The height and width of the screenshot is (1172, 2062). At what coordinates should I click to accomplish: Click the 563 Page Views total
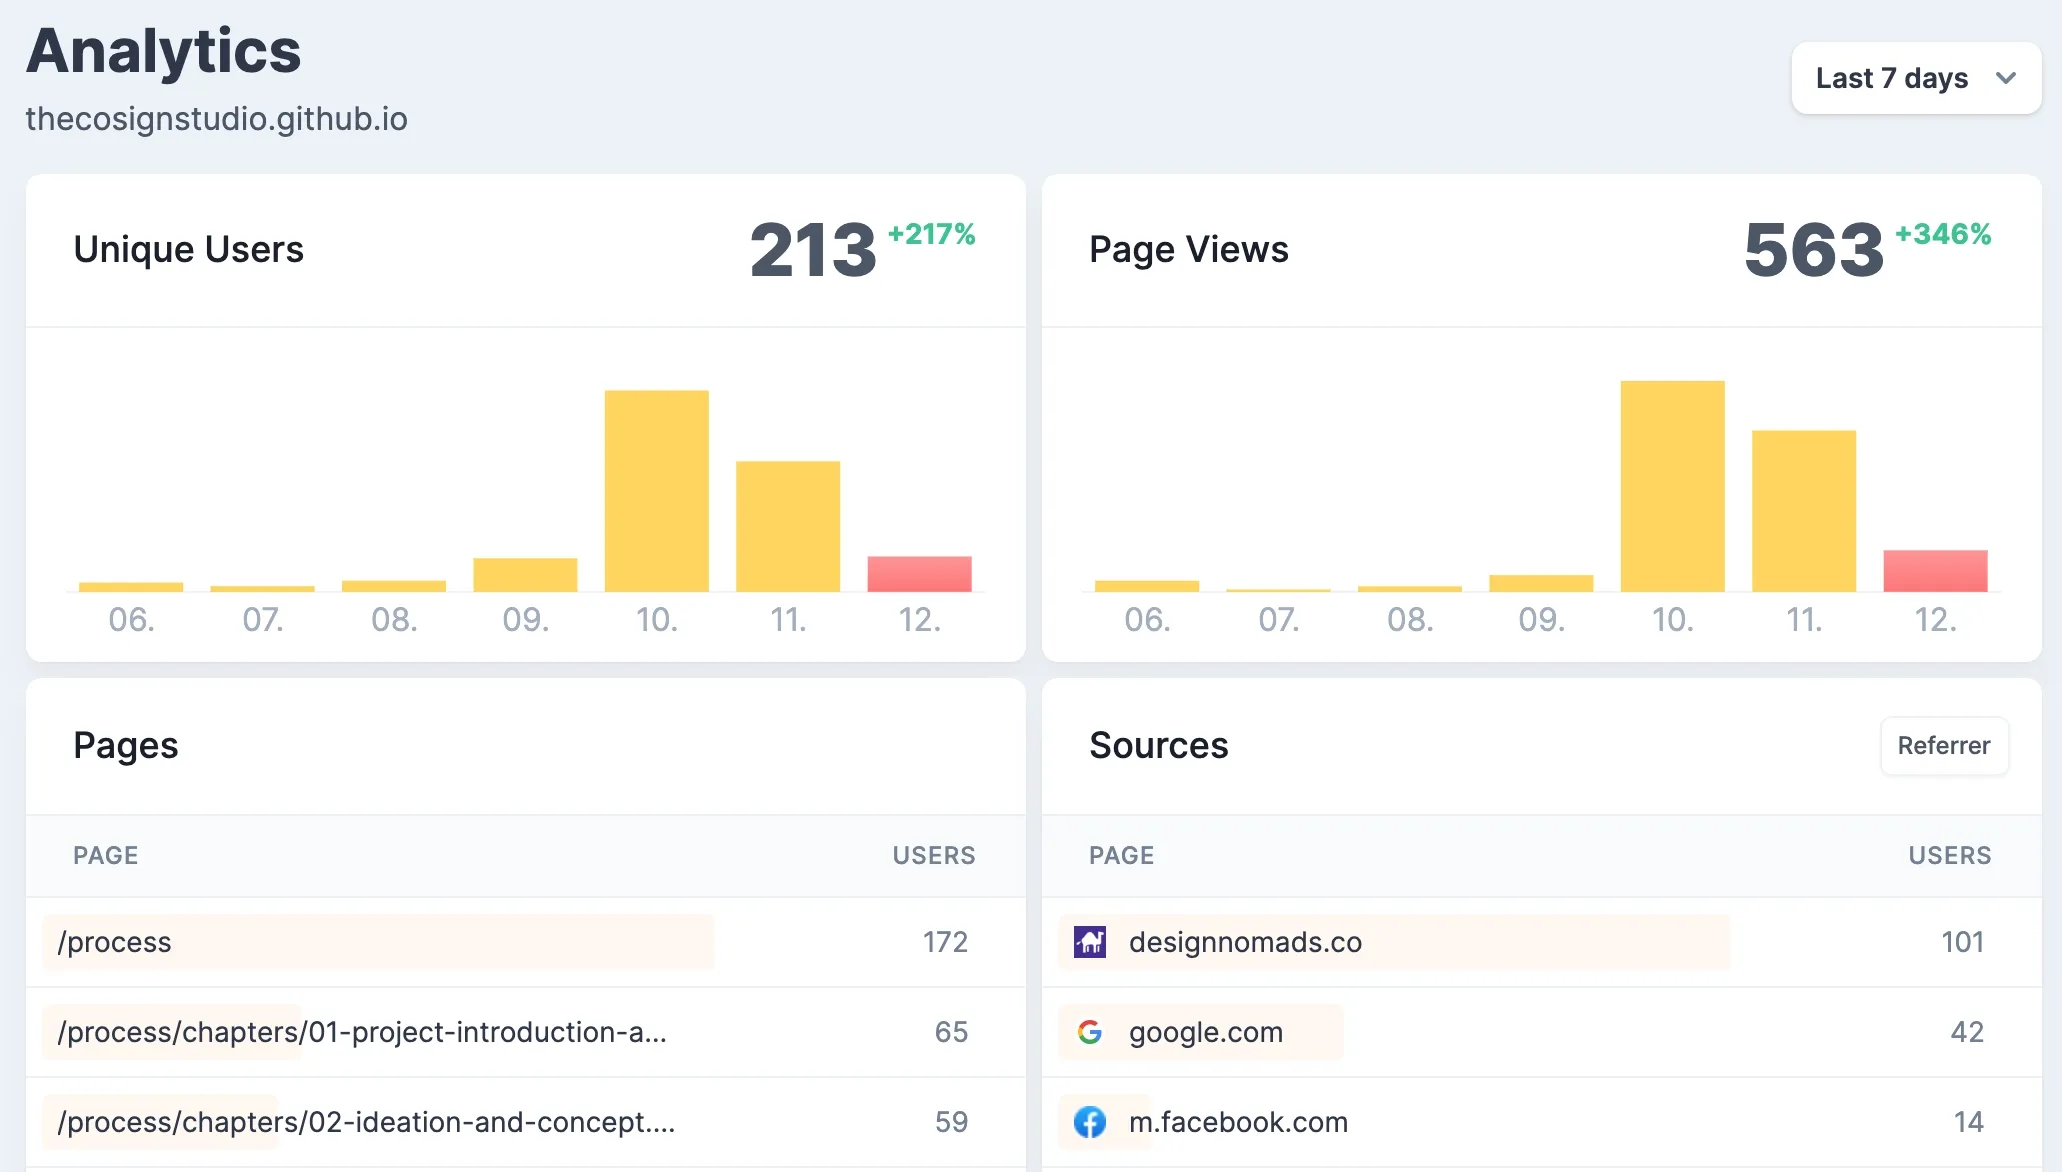coord(1813,250)
